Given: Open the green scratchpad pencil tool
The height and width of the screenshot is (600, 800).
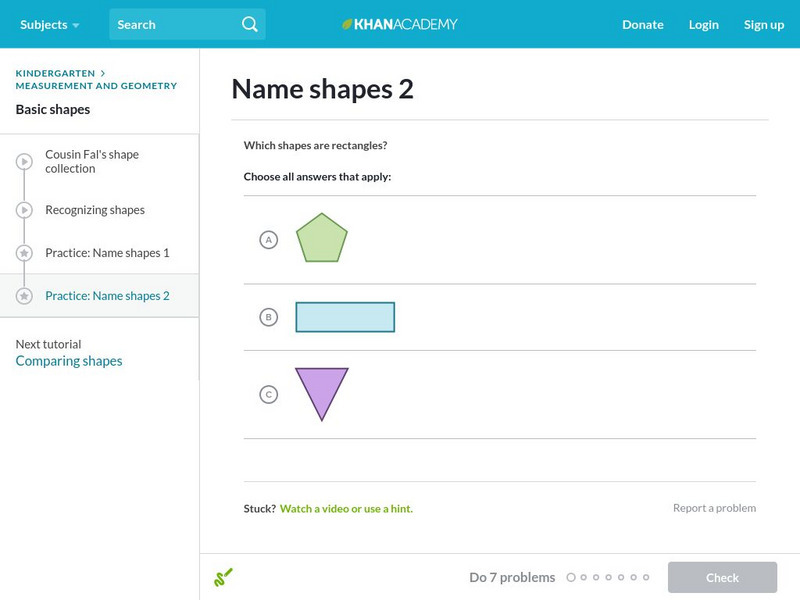Looking at the screenshot, I should coord(223,577).
